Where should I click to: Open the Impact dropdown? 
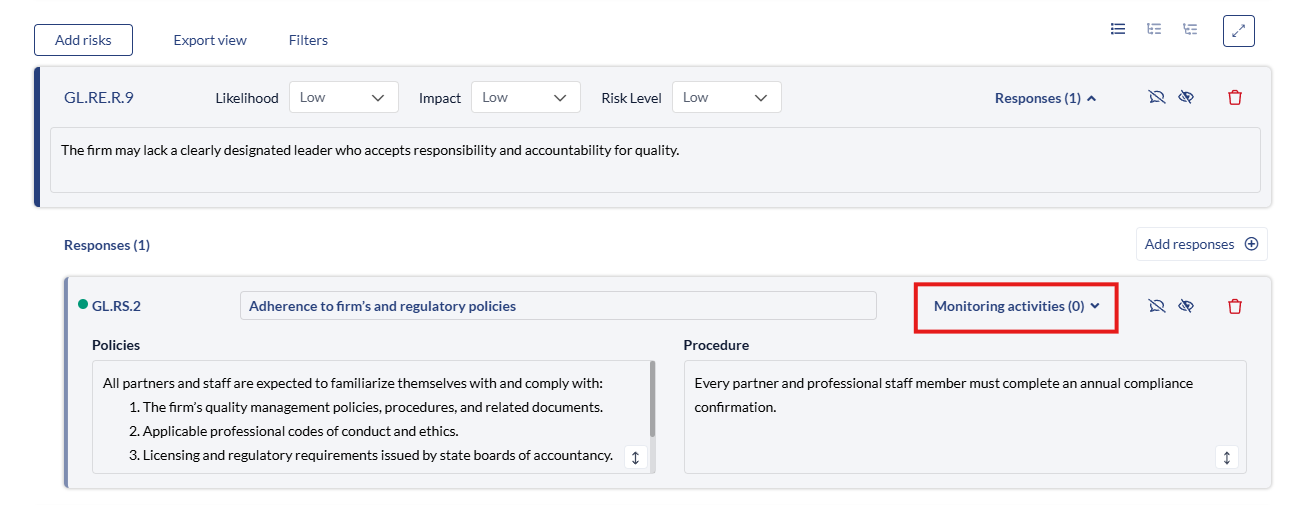(x=525, y=98)
